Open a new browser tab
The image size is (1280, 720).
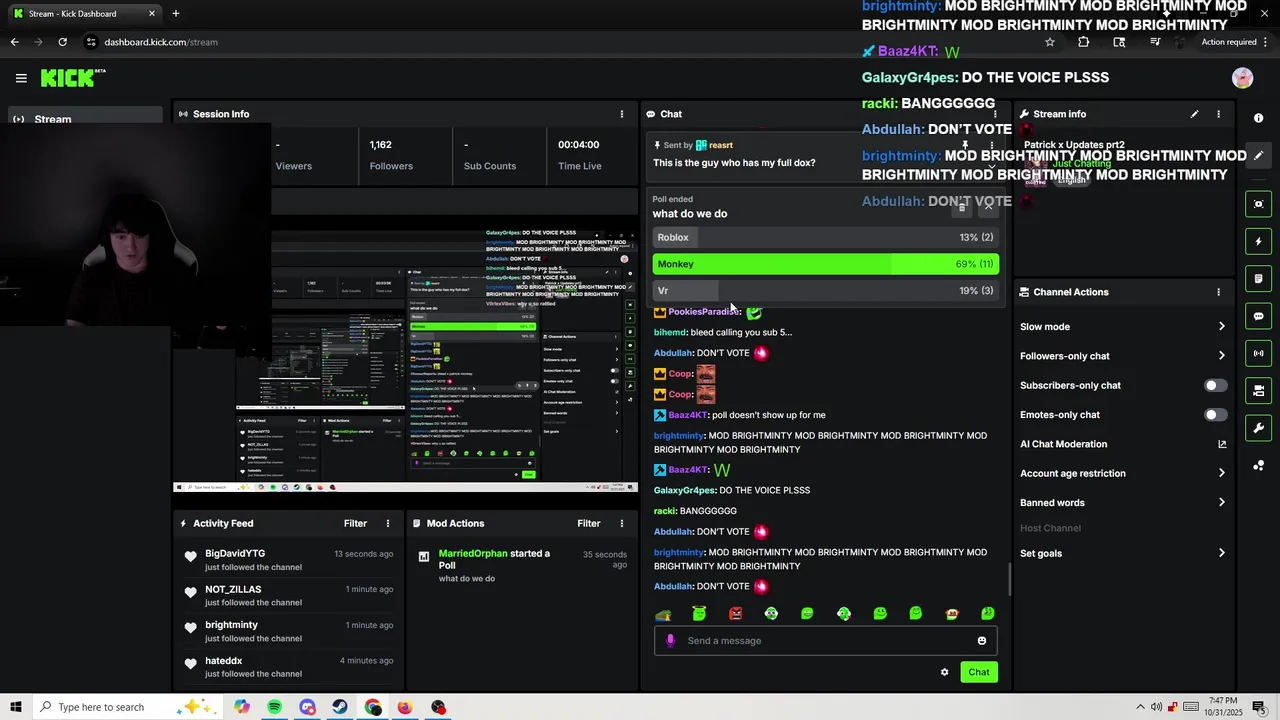click(176, 13)
